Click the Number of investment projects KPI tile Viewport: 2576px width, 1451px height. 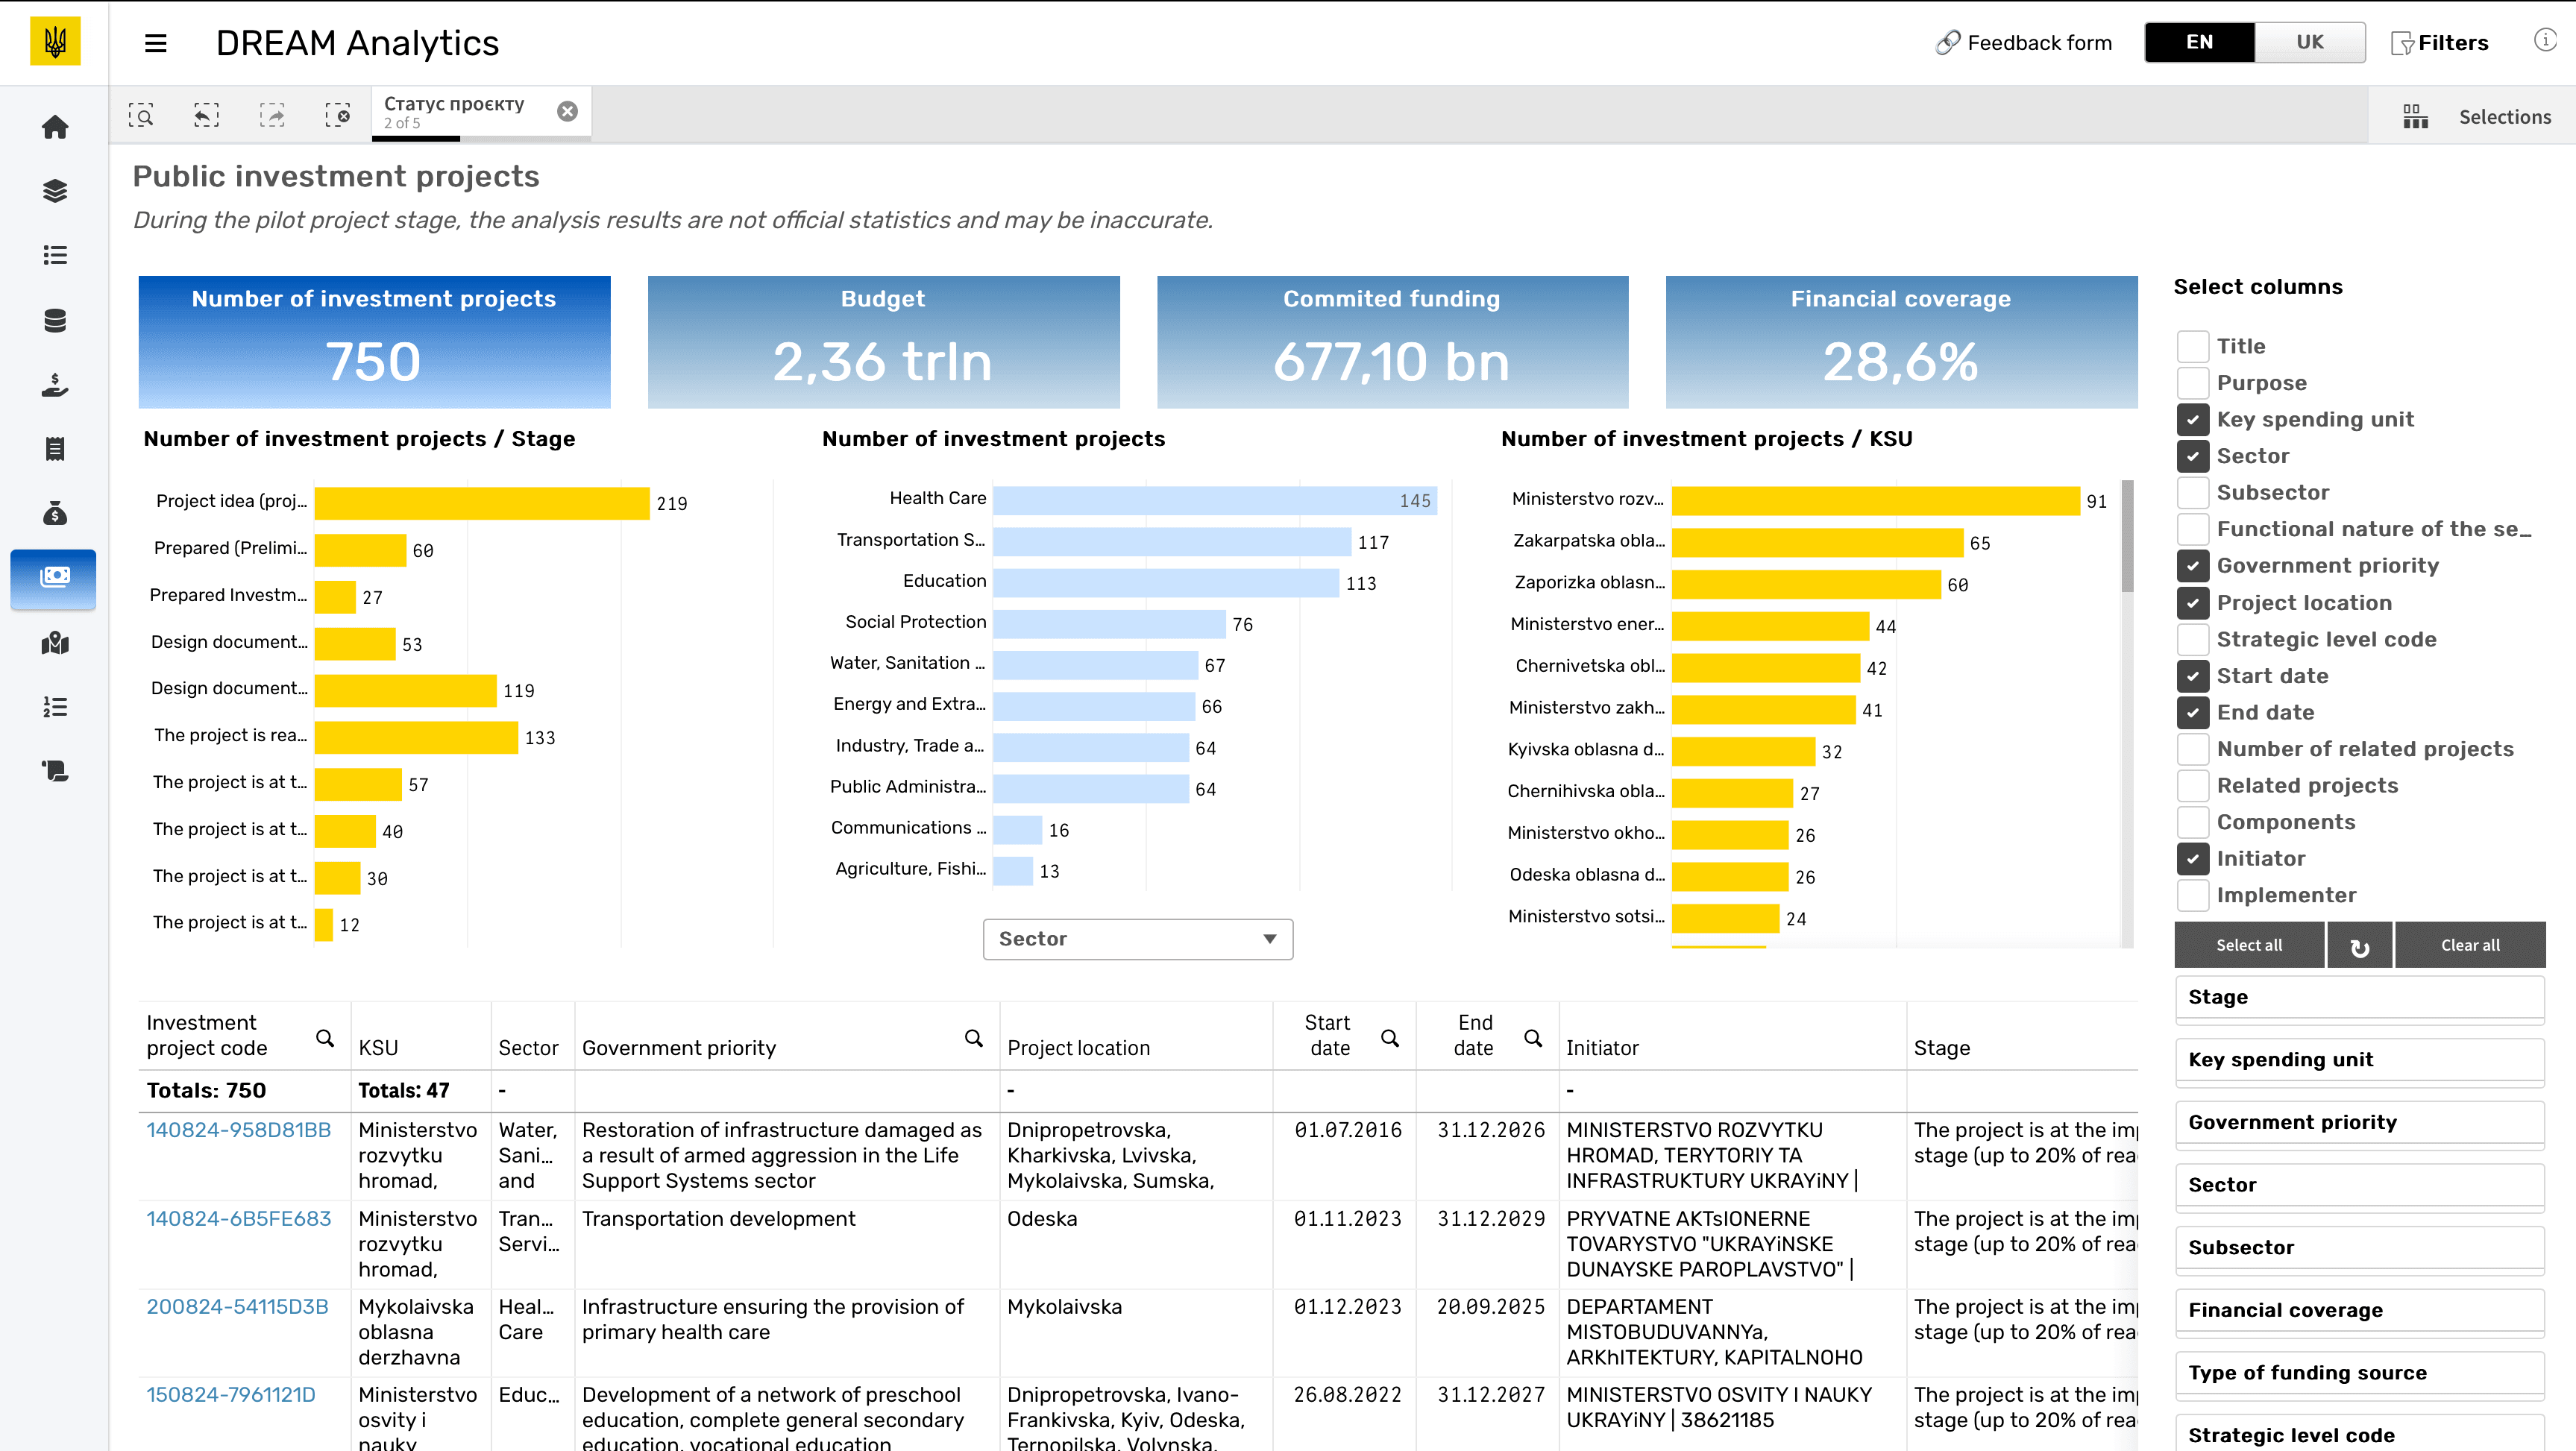pyautogui.click(x=374, y=342)
